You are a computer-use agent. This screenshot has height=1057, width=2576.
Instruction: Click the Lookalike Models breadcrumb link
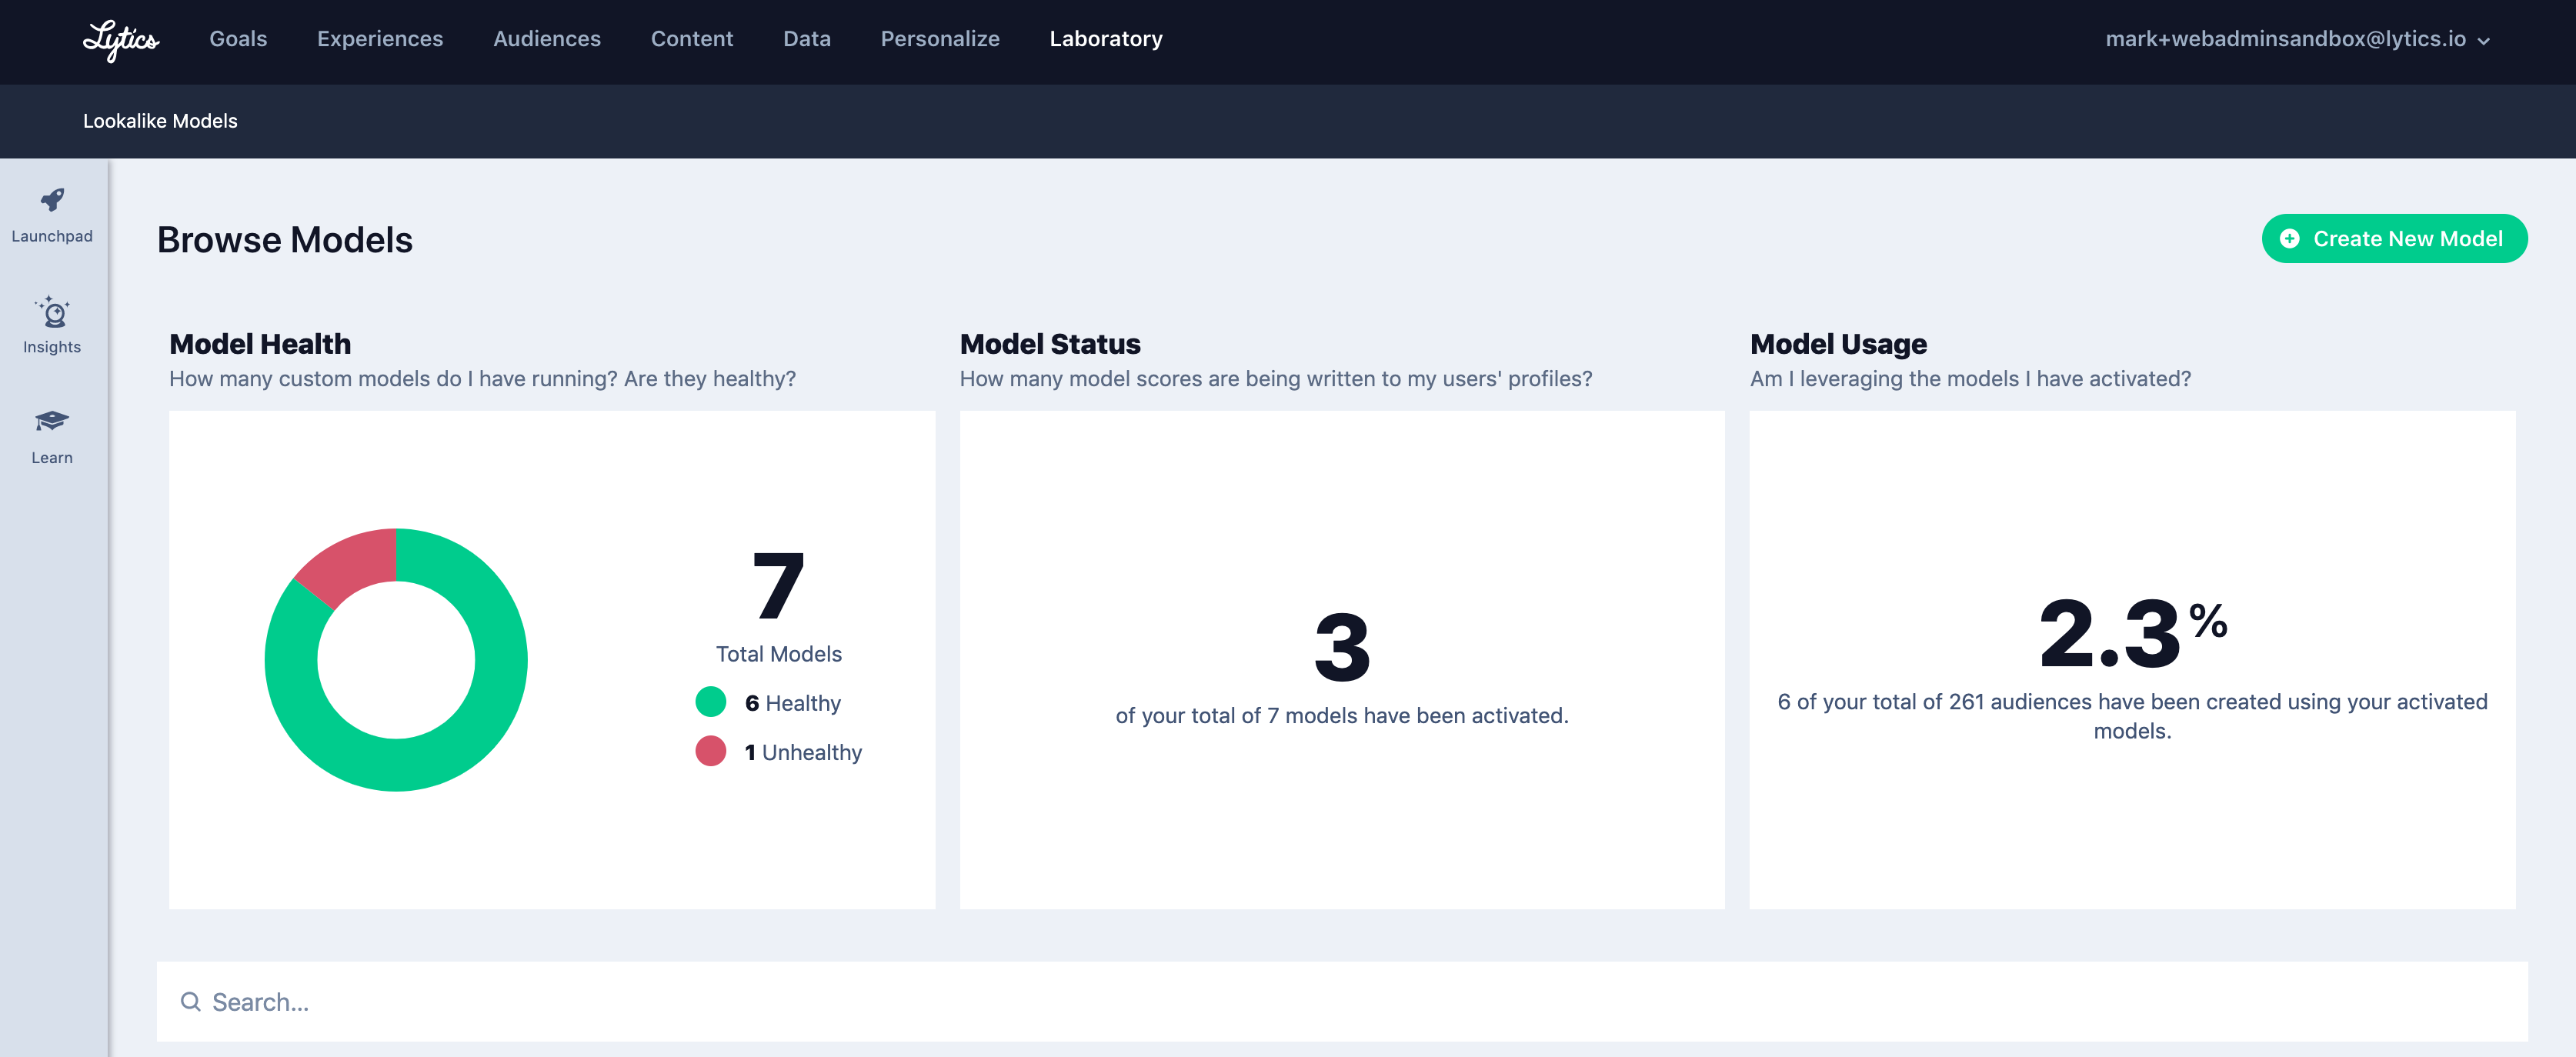pyautogui.click(x=160, y=121)
